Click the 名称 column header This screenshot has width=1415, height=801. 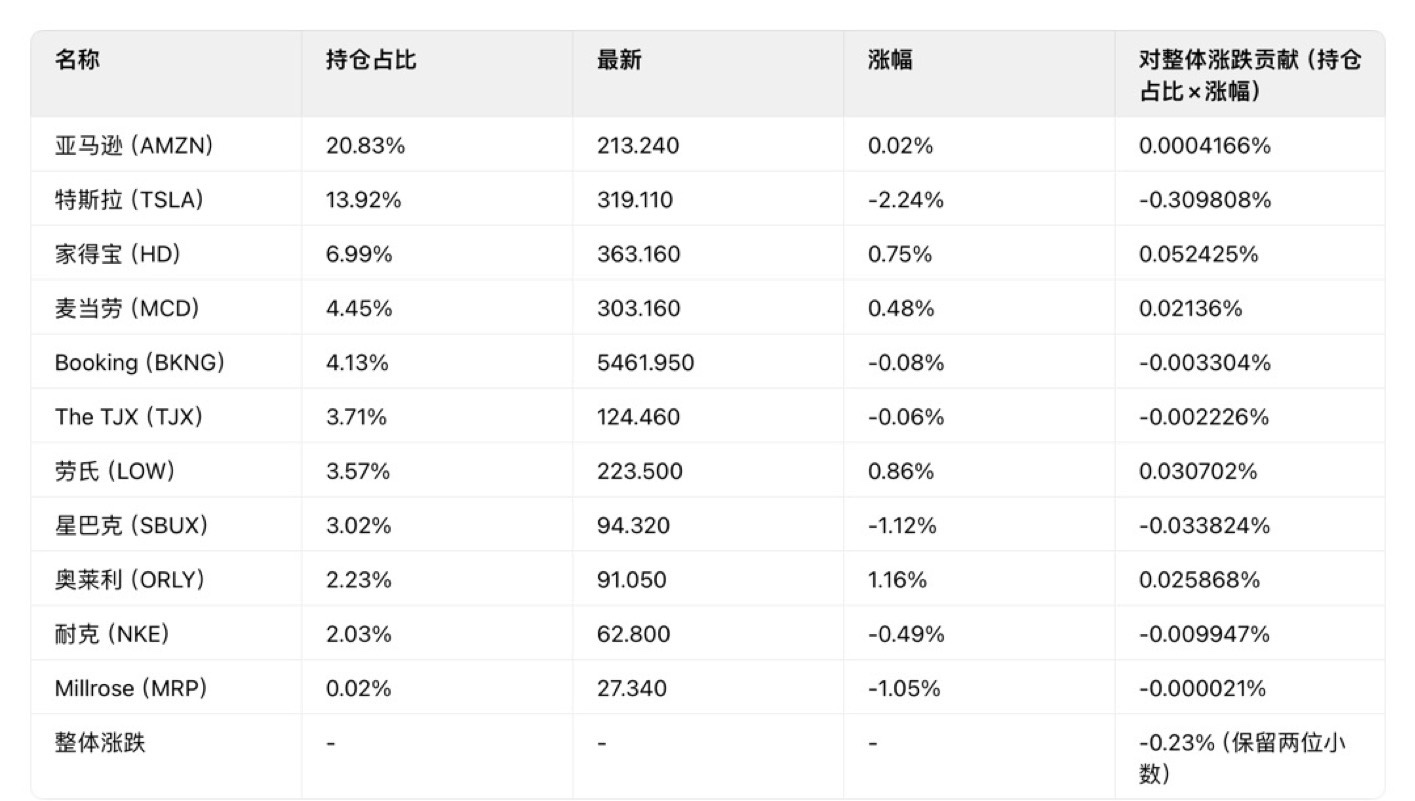77,60
